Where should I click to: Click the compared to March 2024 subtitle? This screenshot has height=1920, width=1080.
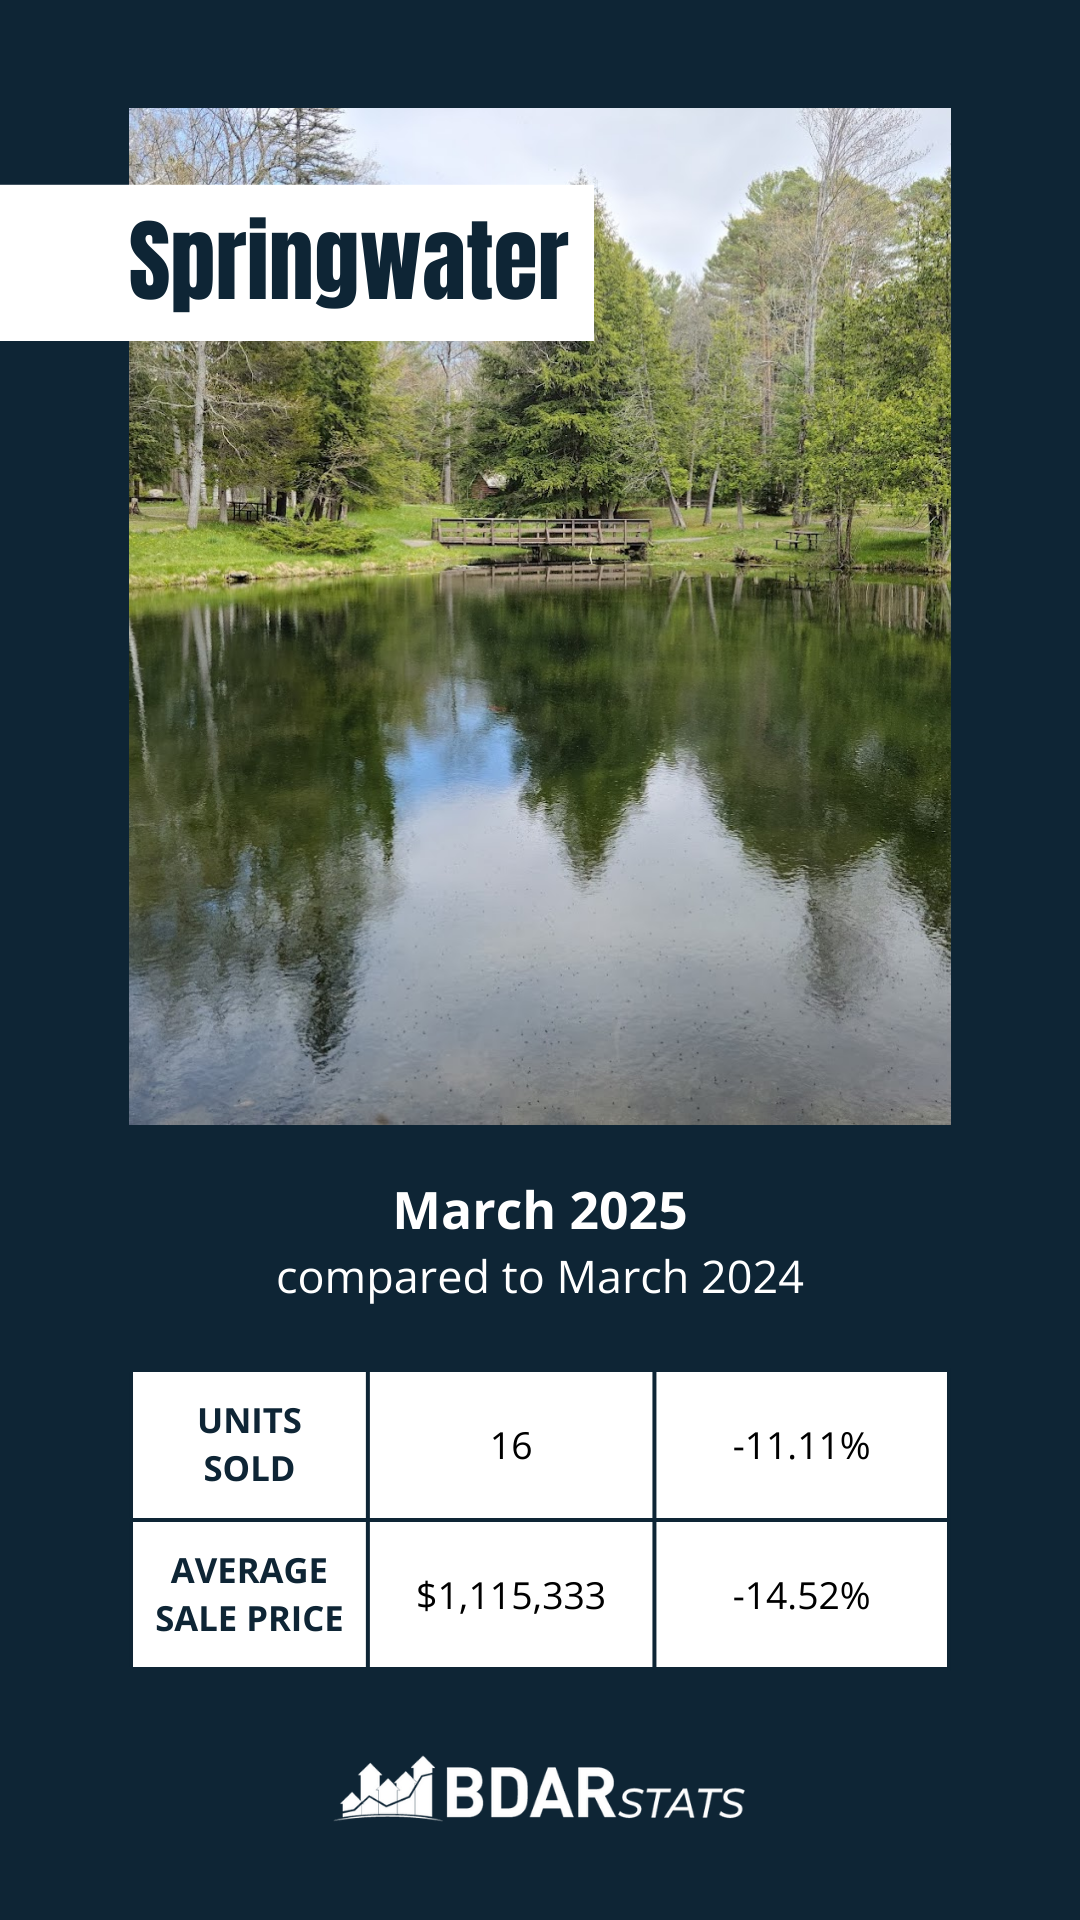(540, 1278)
